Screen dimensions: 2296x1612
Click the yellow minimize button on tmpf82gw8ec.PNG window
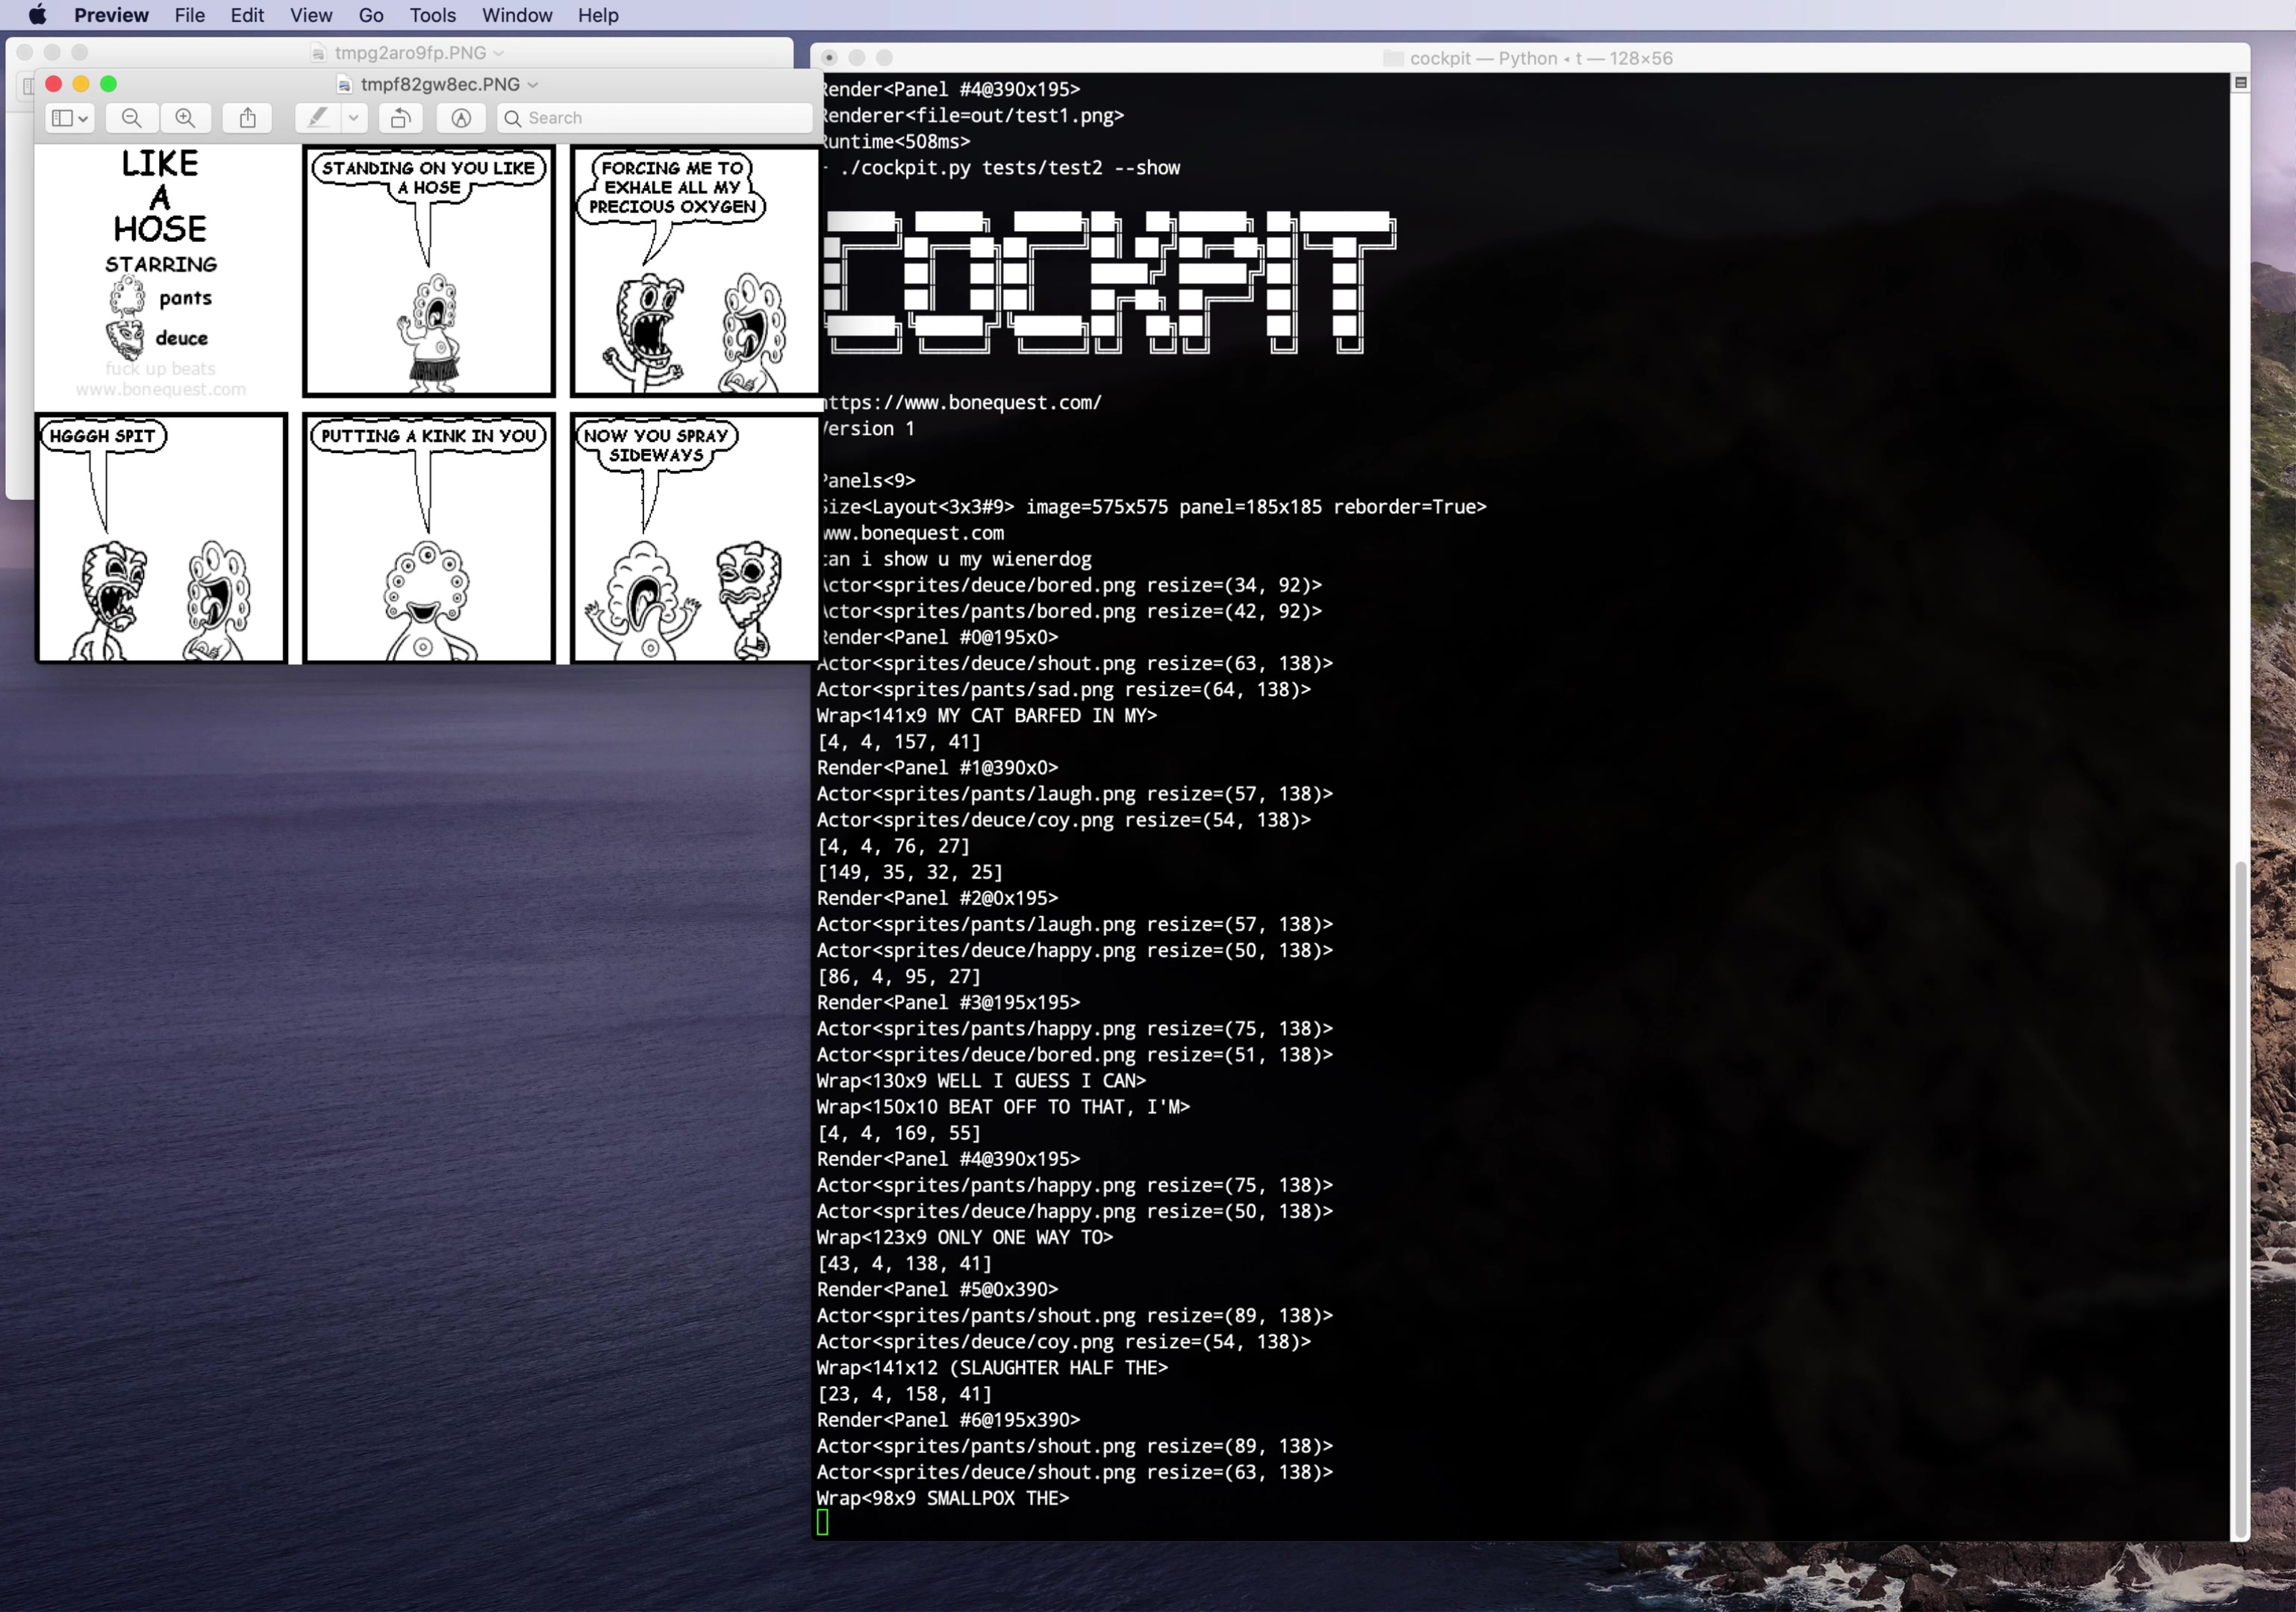pyautogui.click(x=81, y=84)
